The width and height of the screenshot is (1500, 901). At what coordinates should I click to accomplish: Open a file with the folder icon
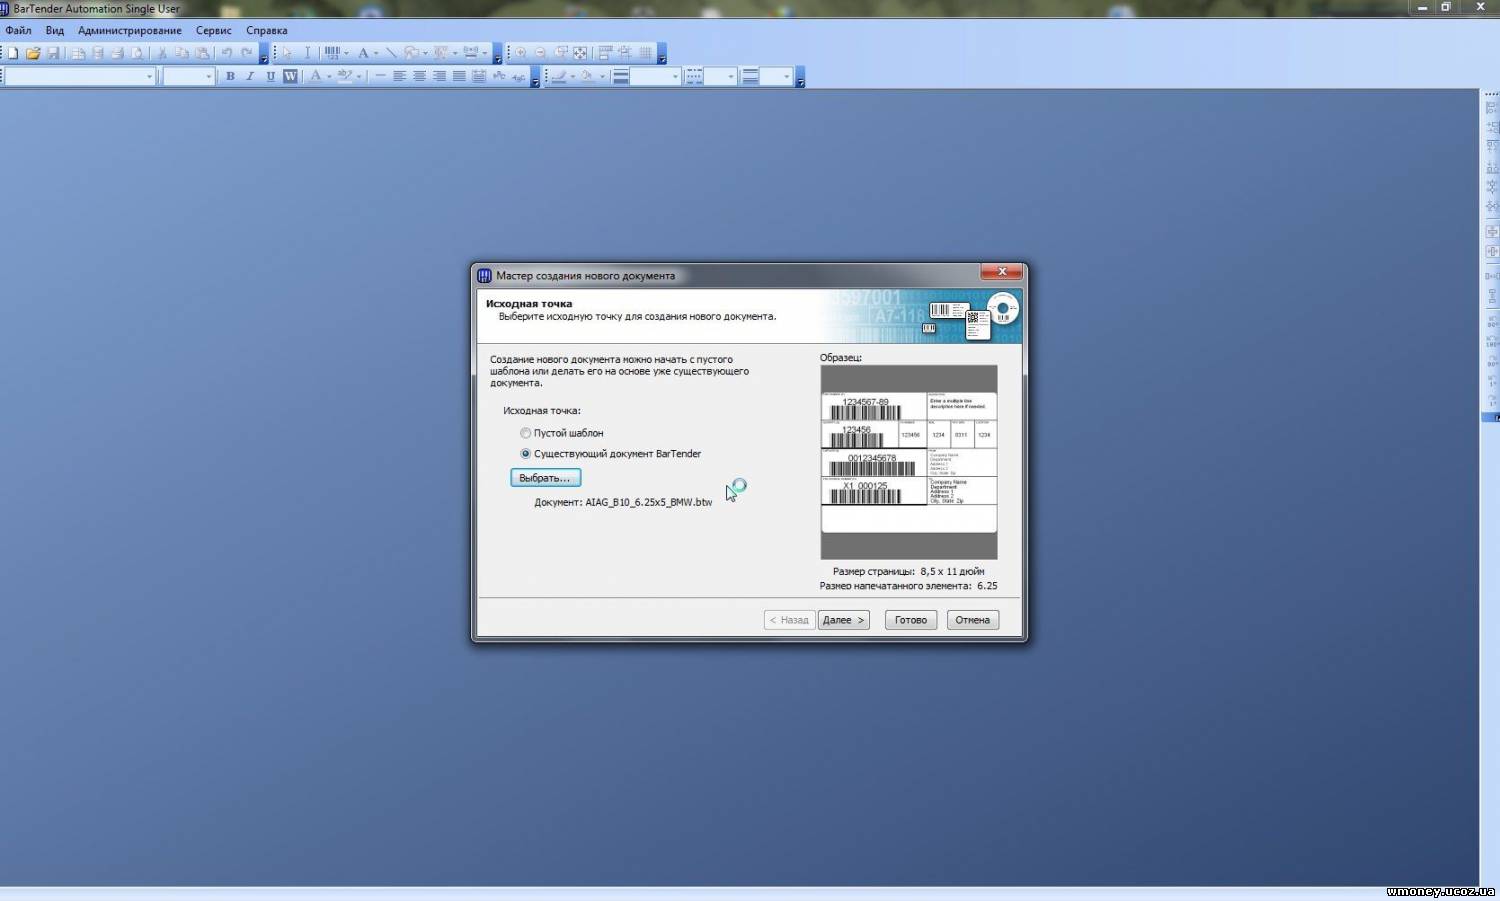pos(33,53)
